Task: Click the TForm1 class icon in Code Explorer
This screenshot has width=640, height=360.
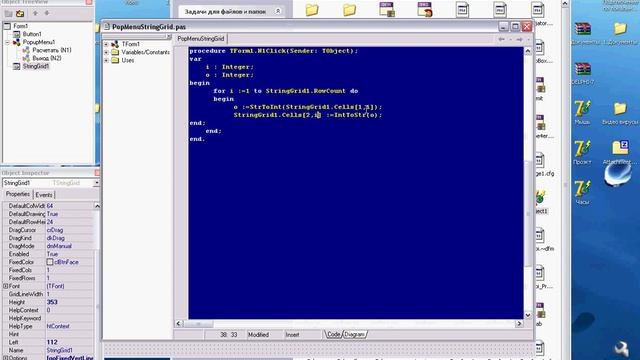Action: tap(115, 44)
